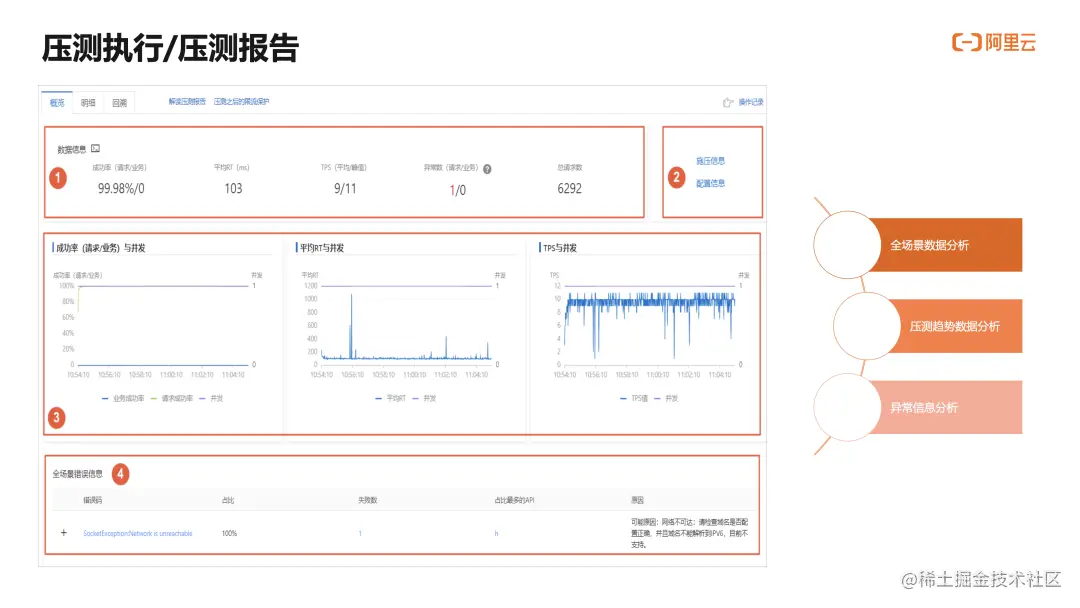Click the pointing-hand icon beside 操作记录
The height and width of the screenshot is (608, 1080).
[x=728, y=103]
